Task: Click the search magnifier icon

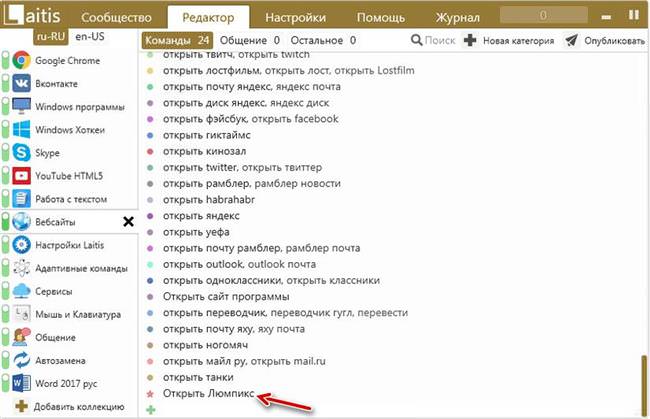Action: (416, 40)
